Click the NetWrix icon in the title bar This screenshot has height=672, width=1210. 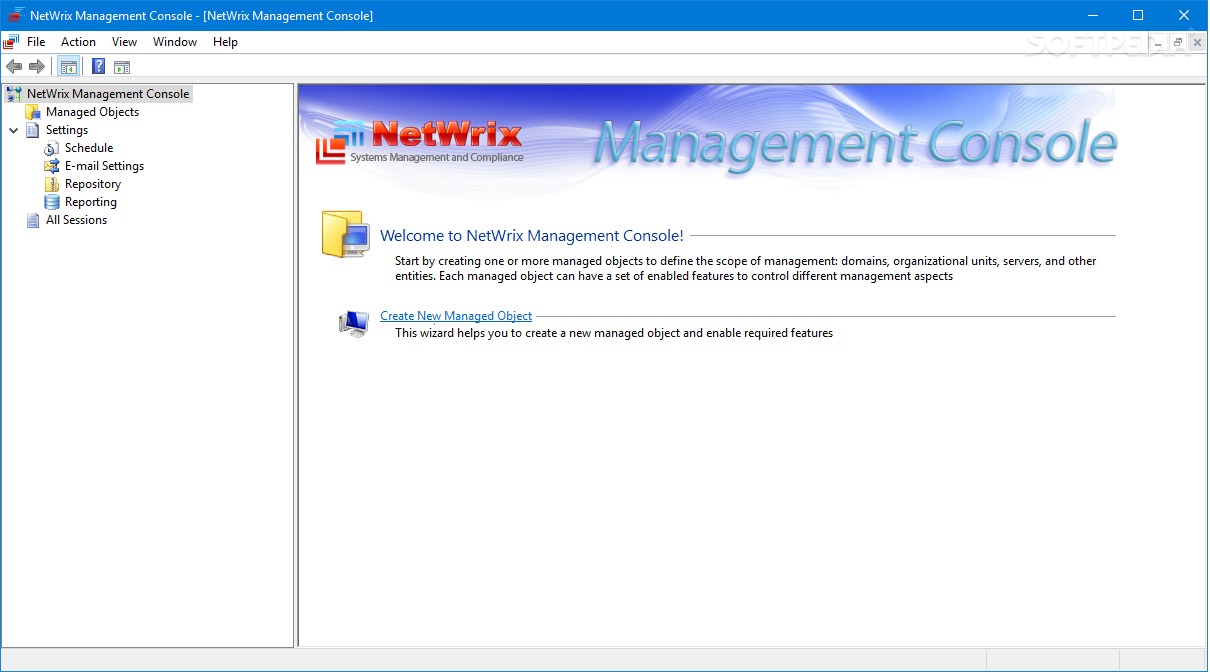pos(15,15)
